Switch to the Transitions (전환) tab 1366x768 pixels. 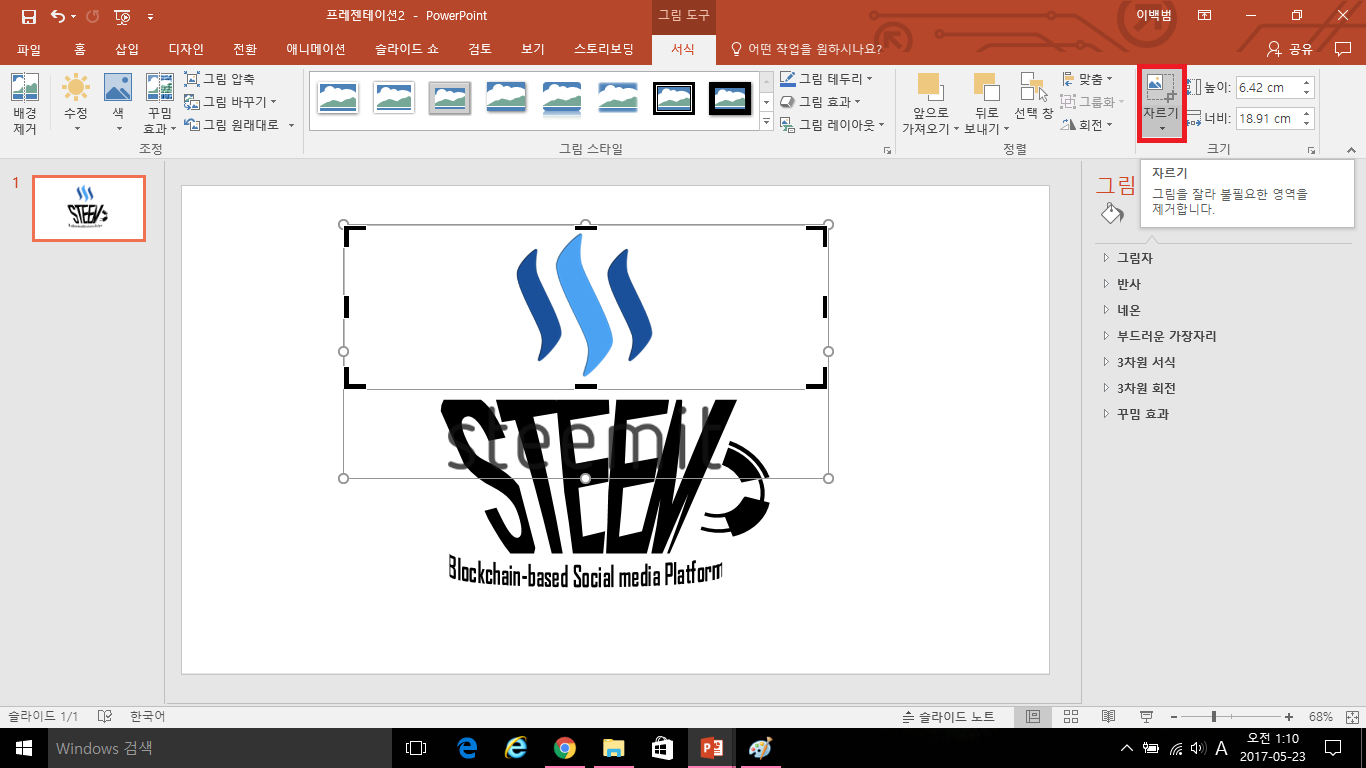click(x=245, y=49)
